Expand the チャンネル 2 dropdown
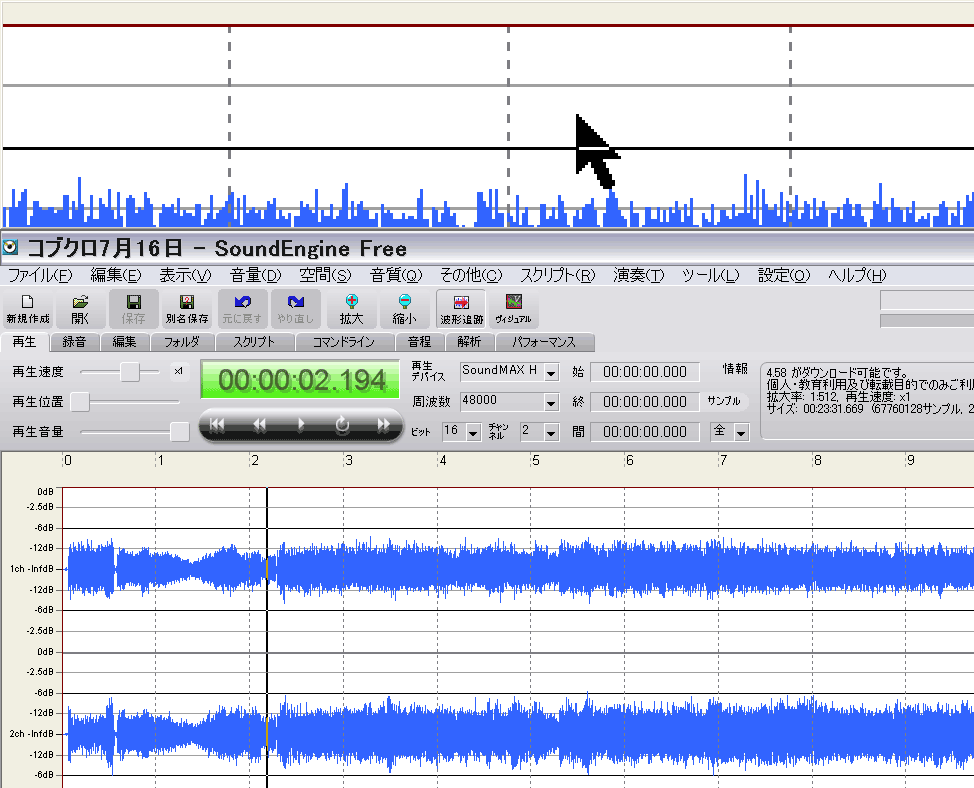 point(551,432)
